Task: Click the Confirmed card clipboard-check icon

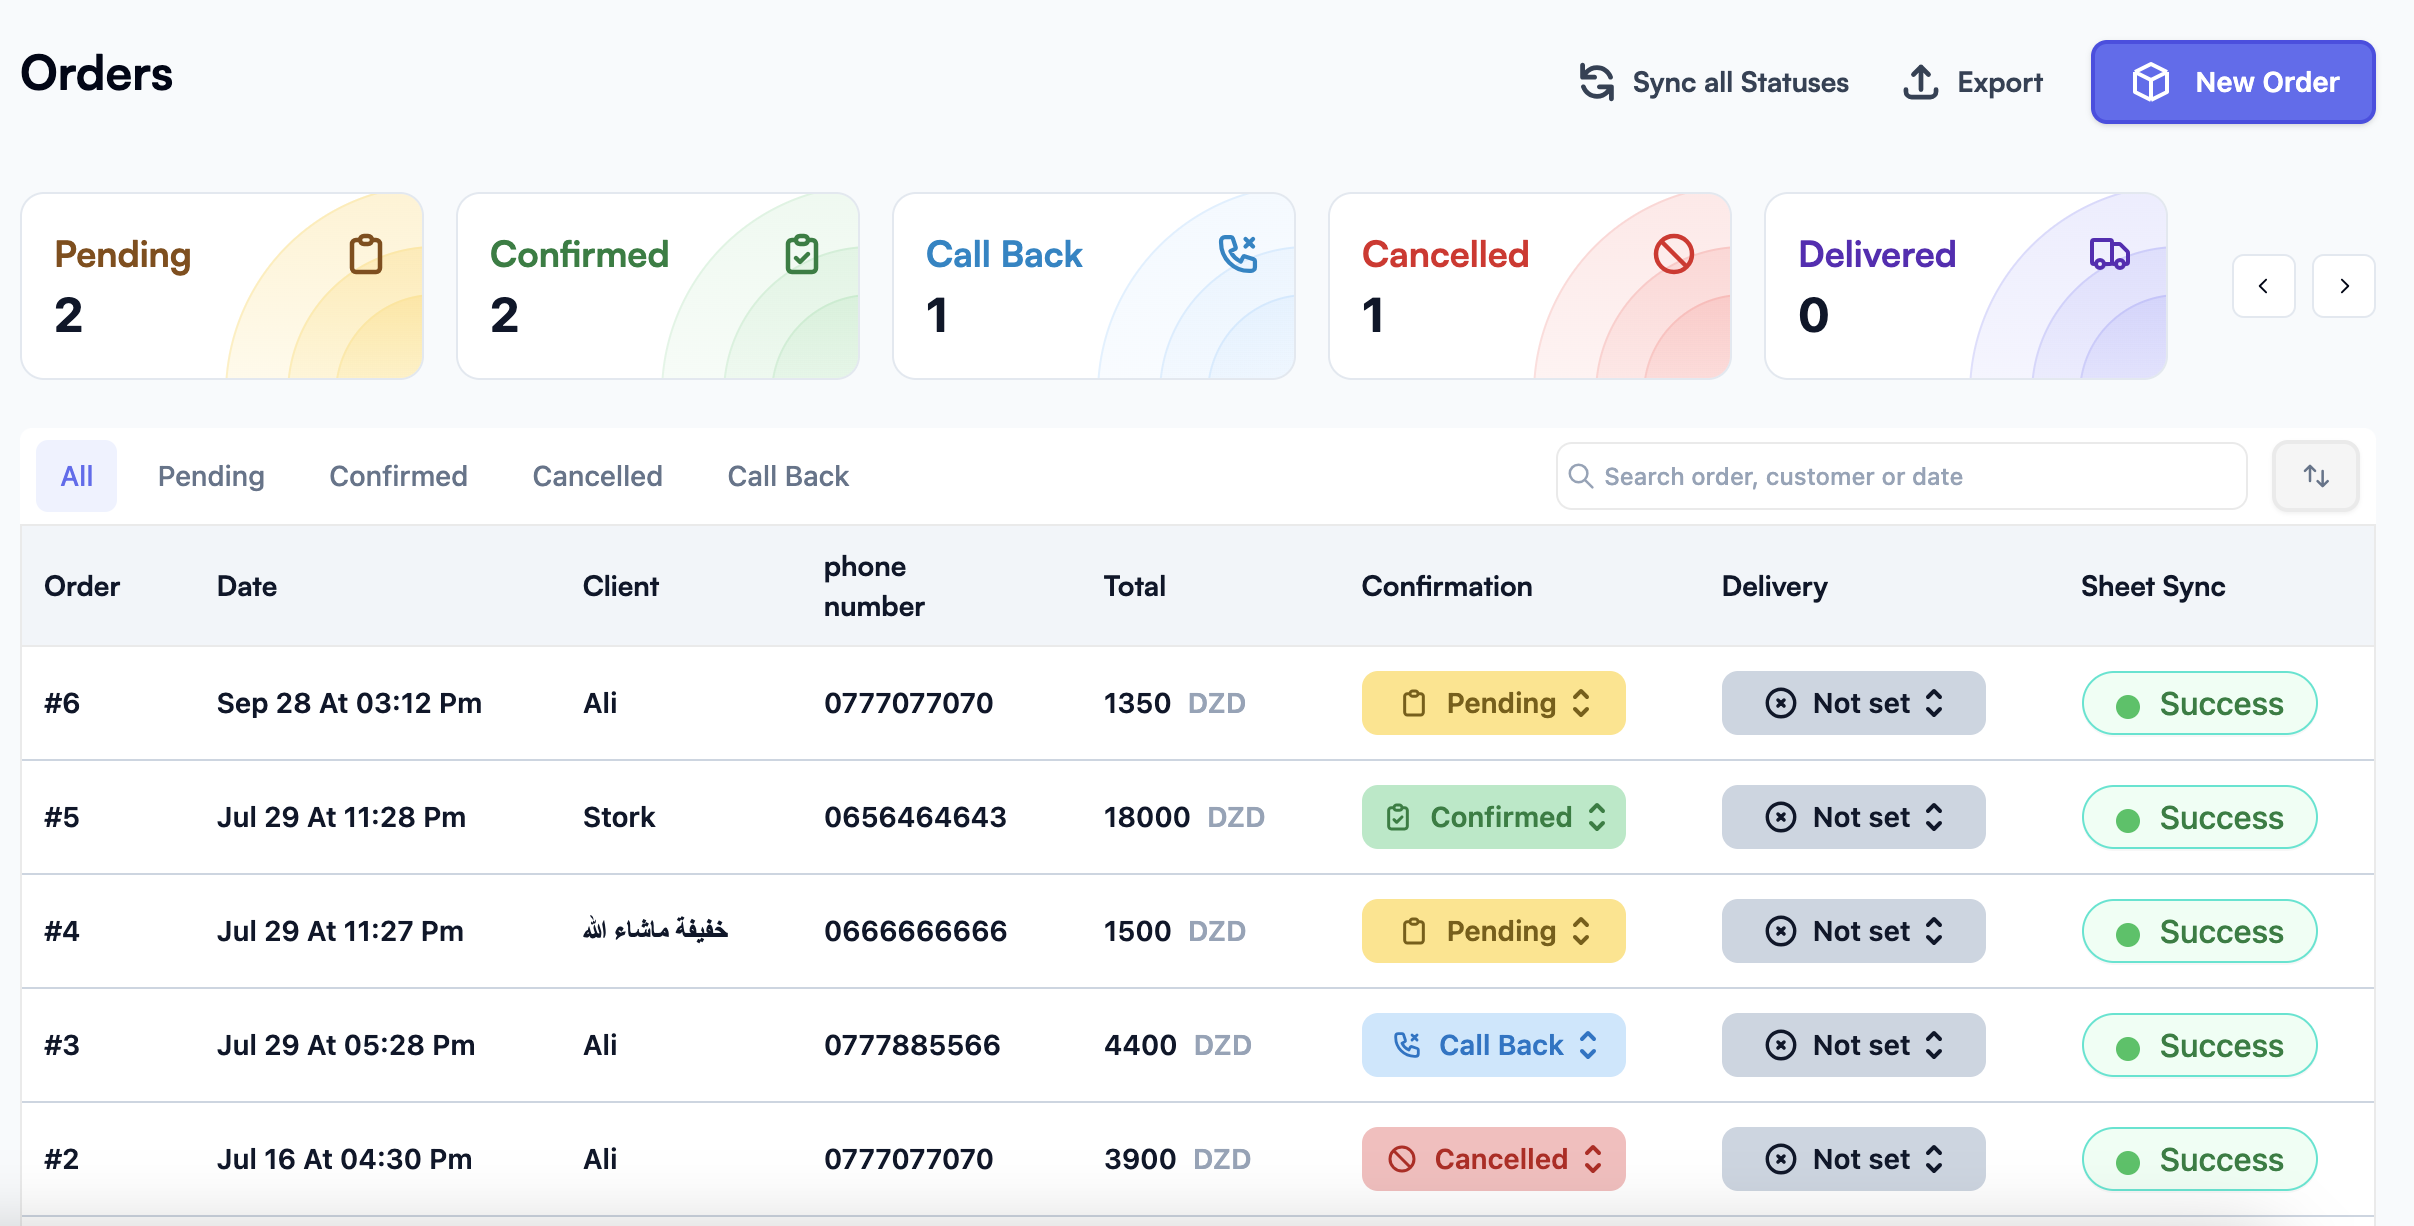Action: point(801,254)
